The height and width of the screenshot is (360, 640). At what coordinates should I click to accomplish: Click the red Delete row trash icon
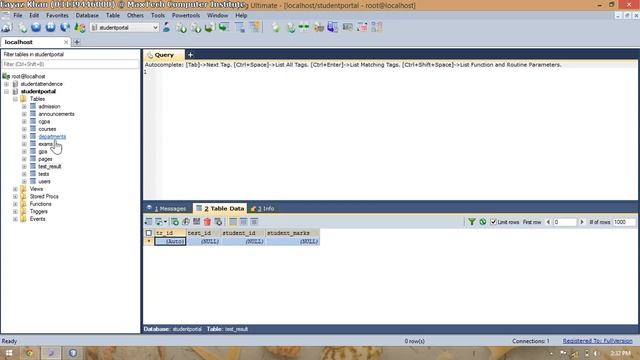pyautogui.click(x=207, y=222)
